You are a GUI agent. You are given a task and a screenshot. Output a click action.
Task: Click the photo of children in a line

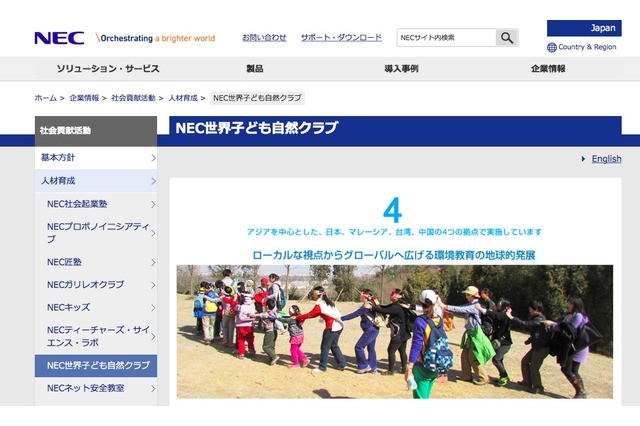click(395, 331)
